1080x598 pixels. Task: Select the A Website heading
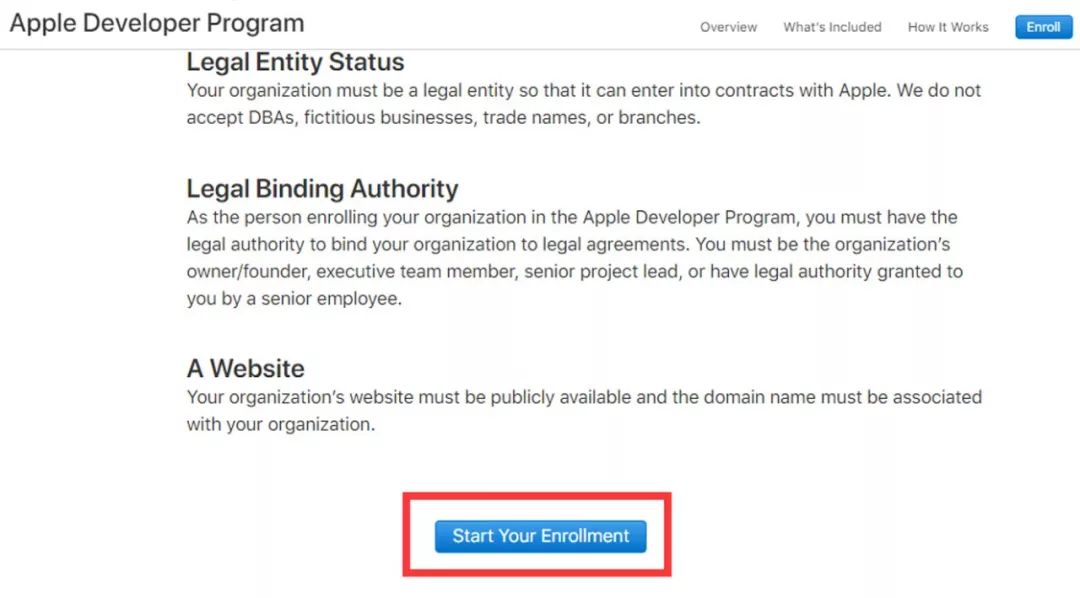(x=245, y=368)
